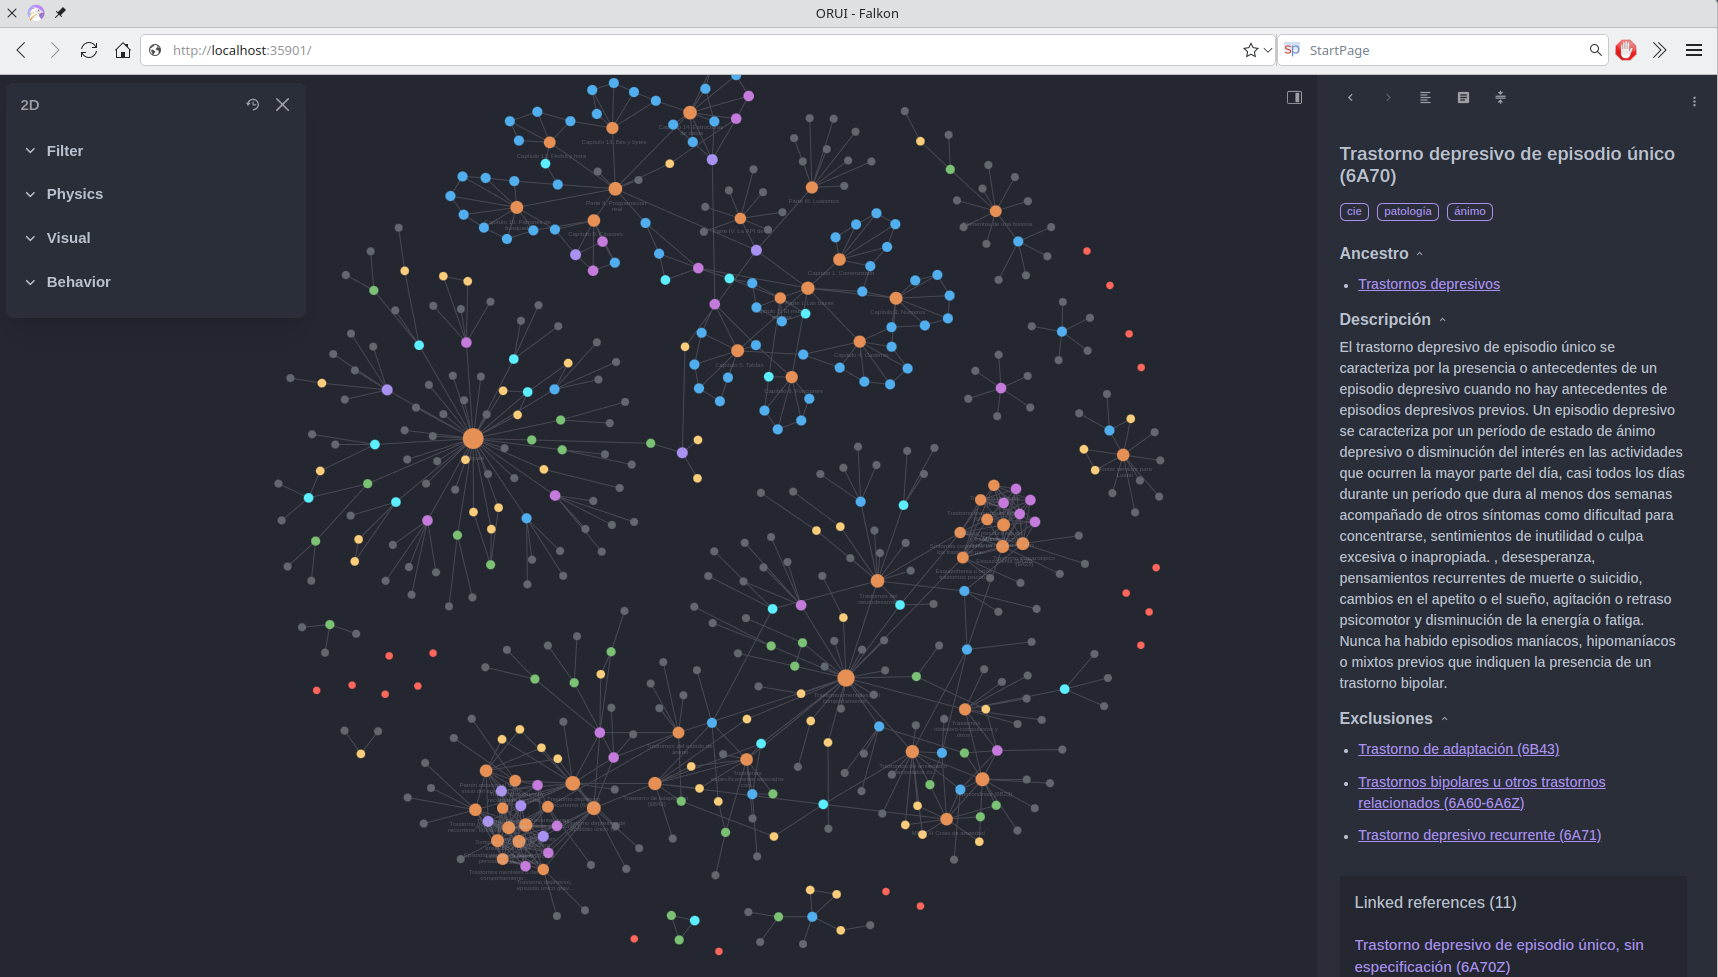Reset graph settings with the history icon
1718x977 pixels.
click(253, 105)
